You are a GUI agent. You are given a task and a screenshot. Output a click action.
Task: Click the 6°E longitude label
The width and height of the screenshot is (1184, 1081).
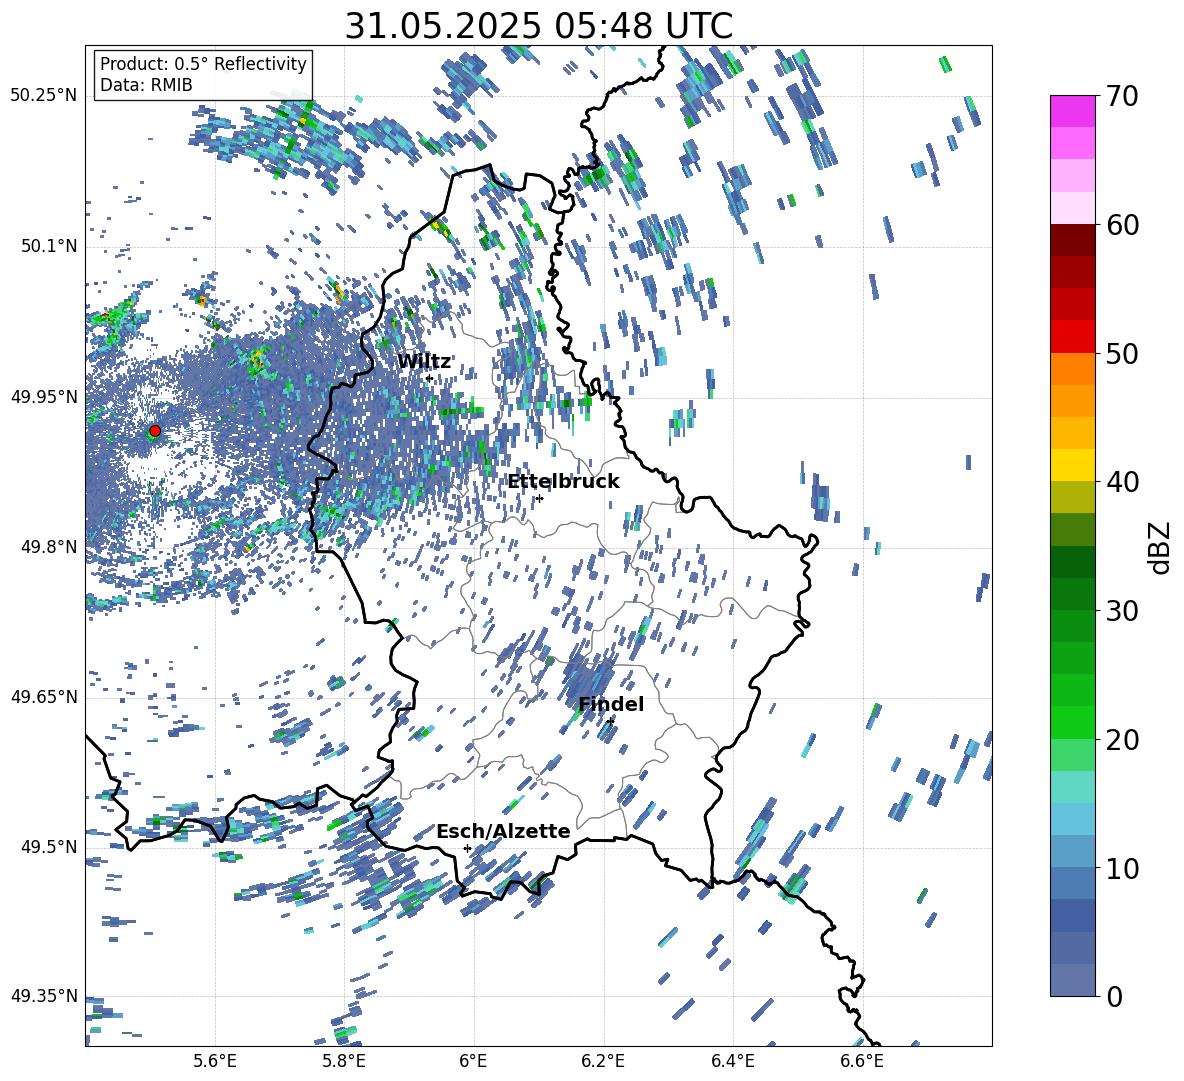(x=473, y=1062)
